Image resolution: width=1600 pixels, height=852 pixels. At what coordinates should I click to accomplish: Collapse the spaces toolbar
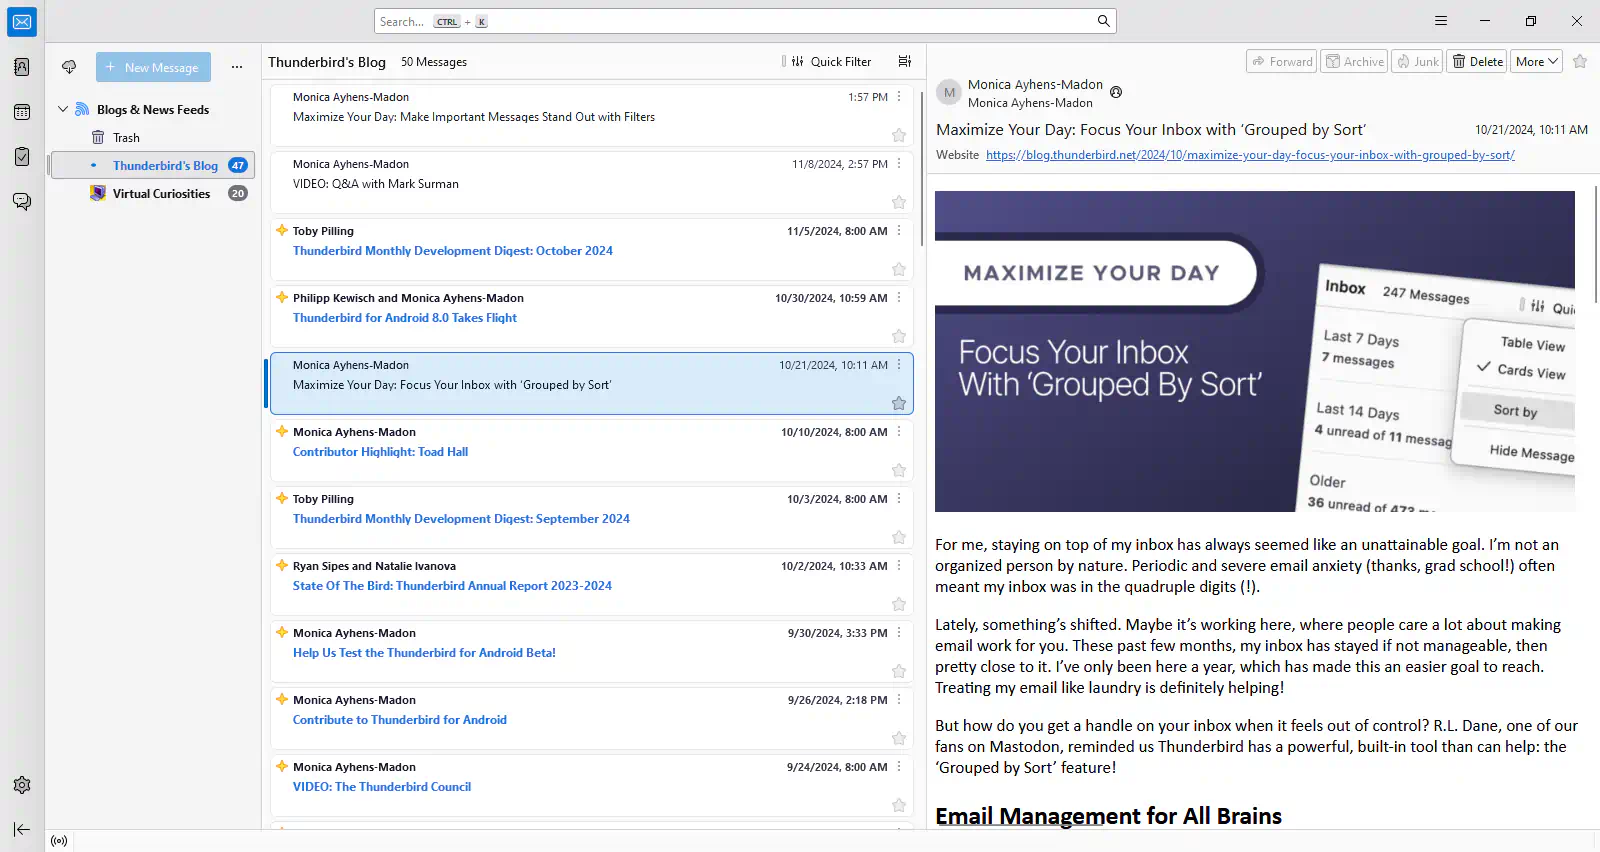click(22, 829)
